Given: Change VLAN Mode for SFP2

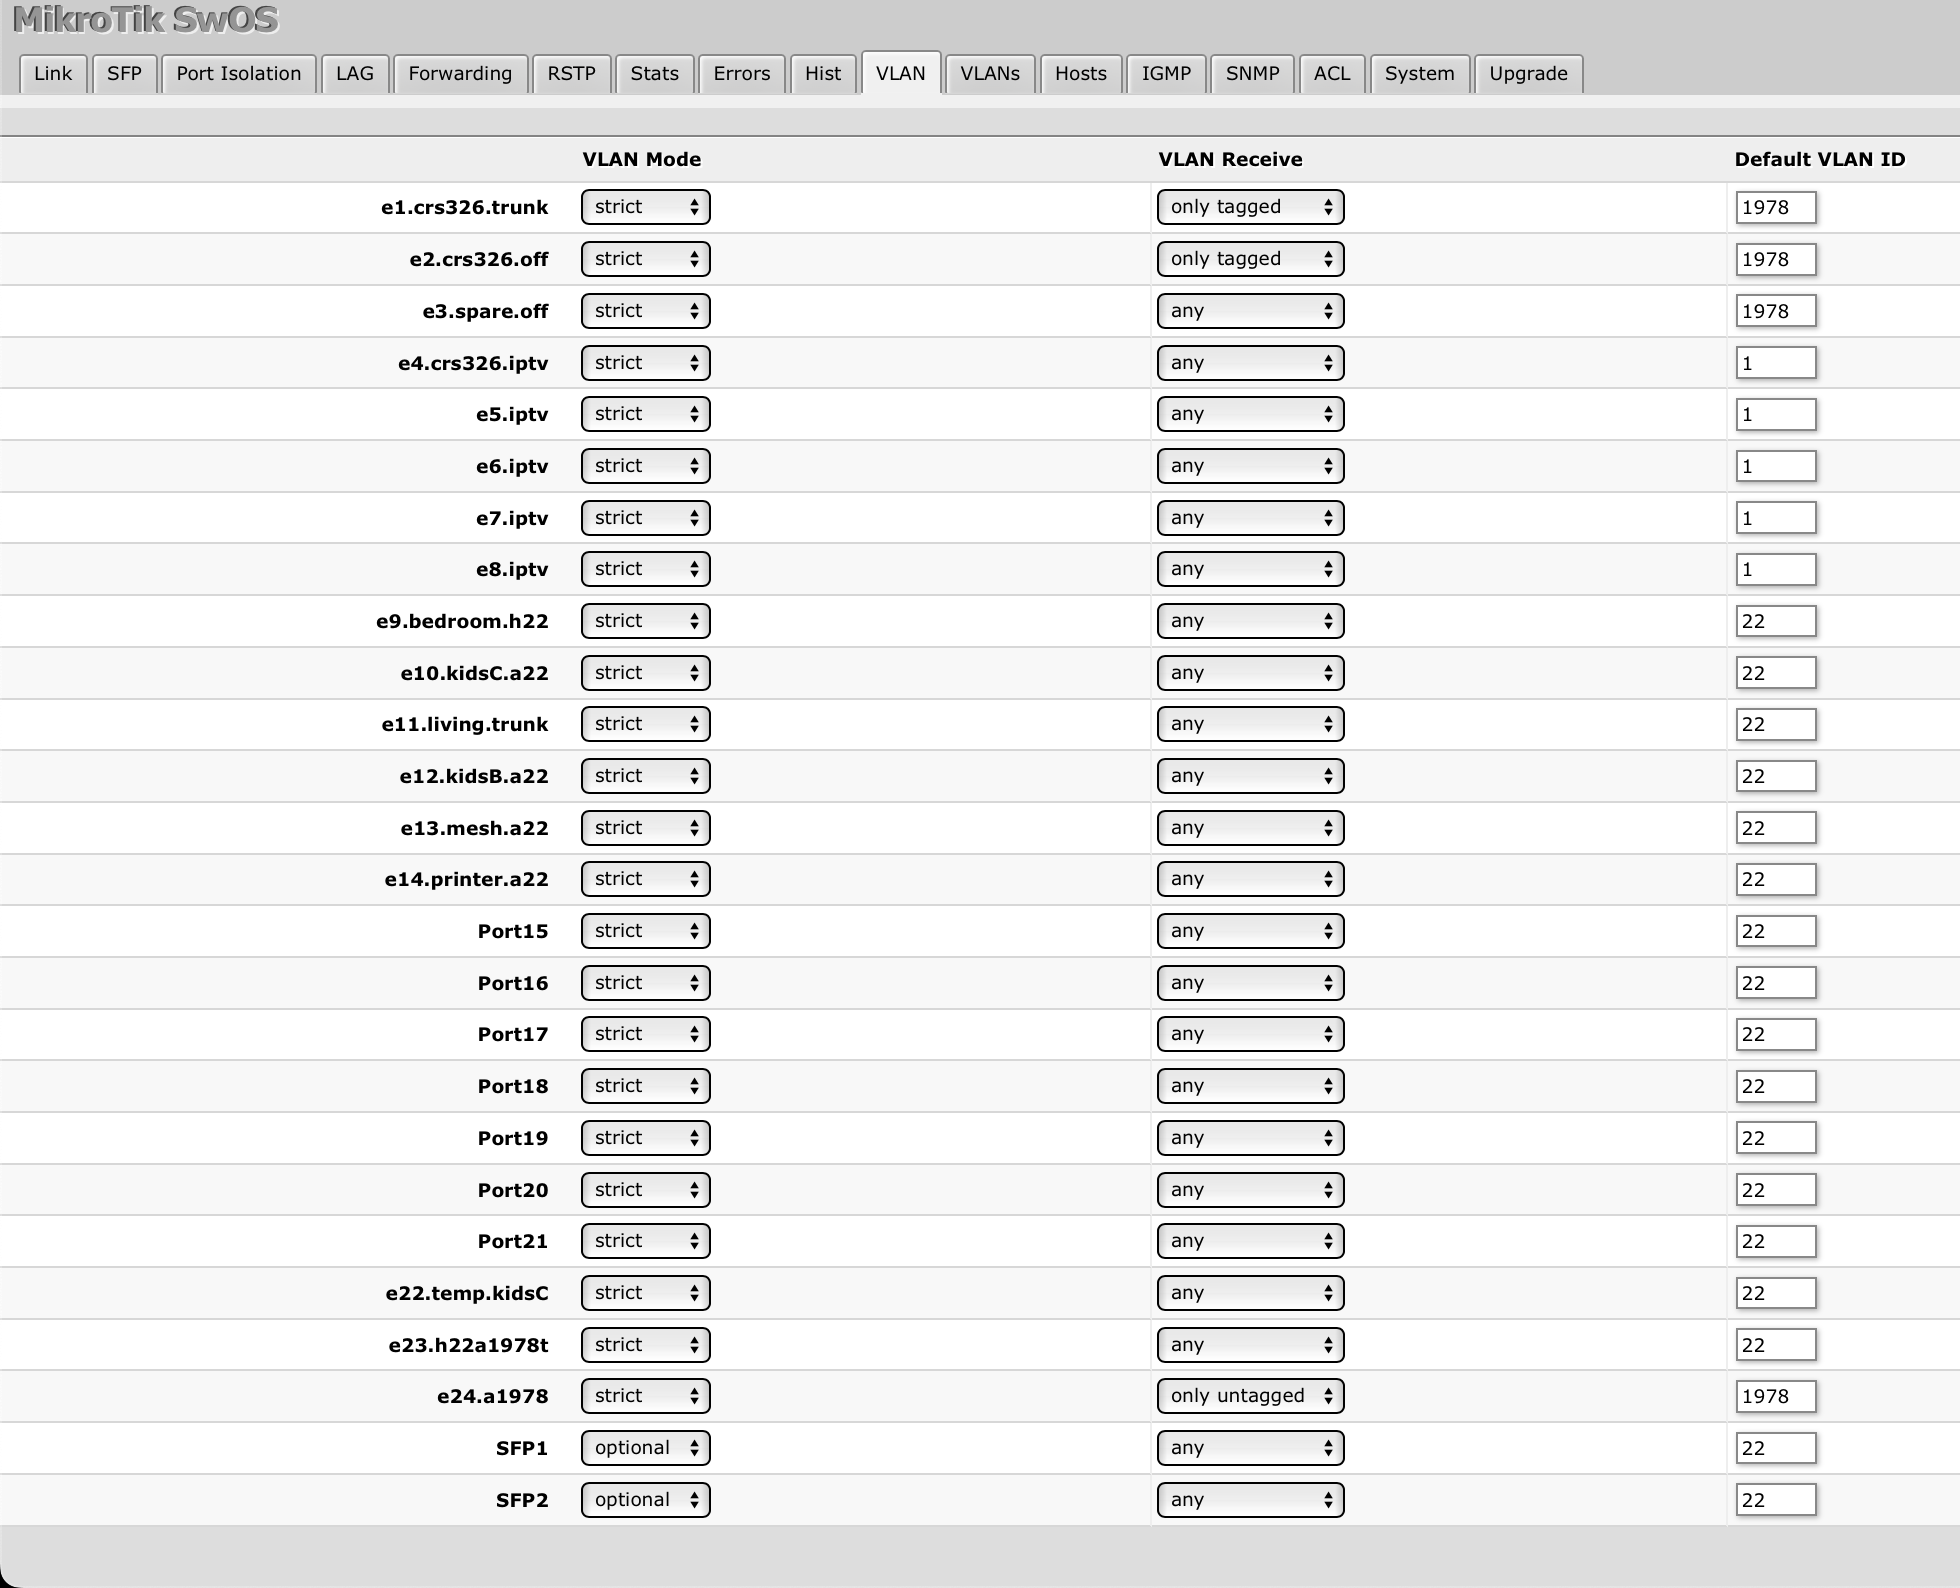Looking at the screenshot, I should pos(646,1500).
